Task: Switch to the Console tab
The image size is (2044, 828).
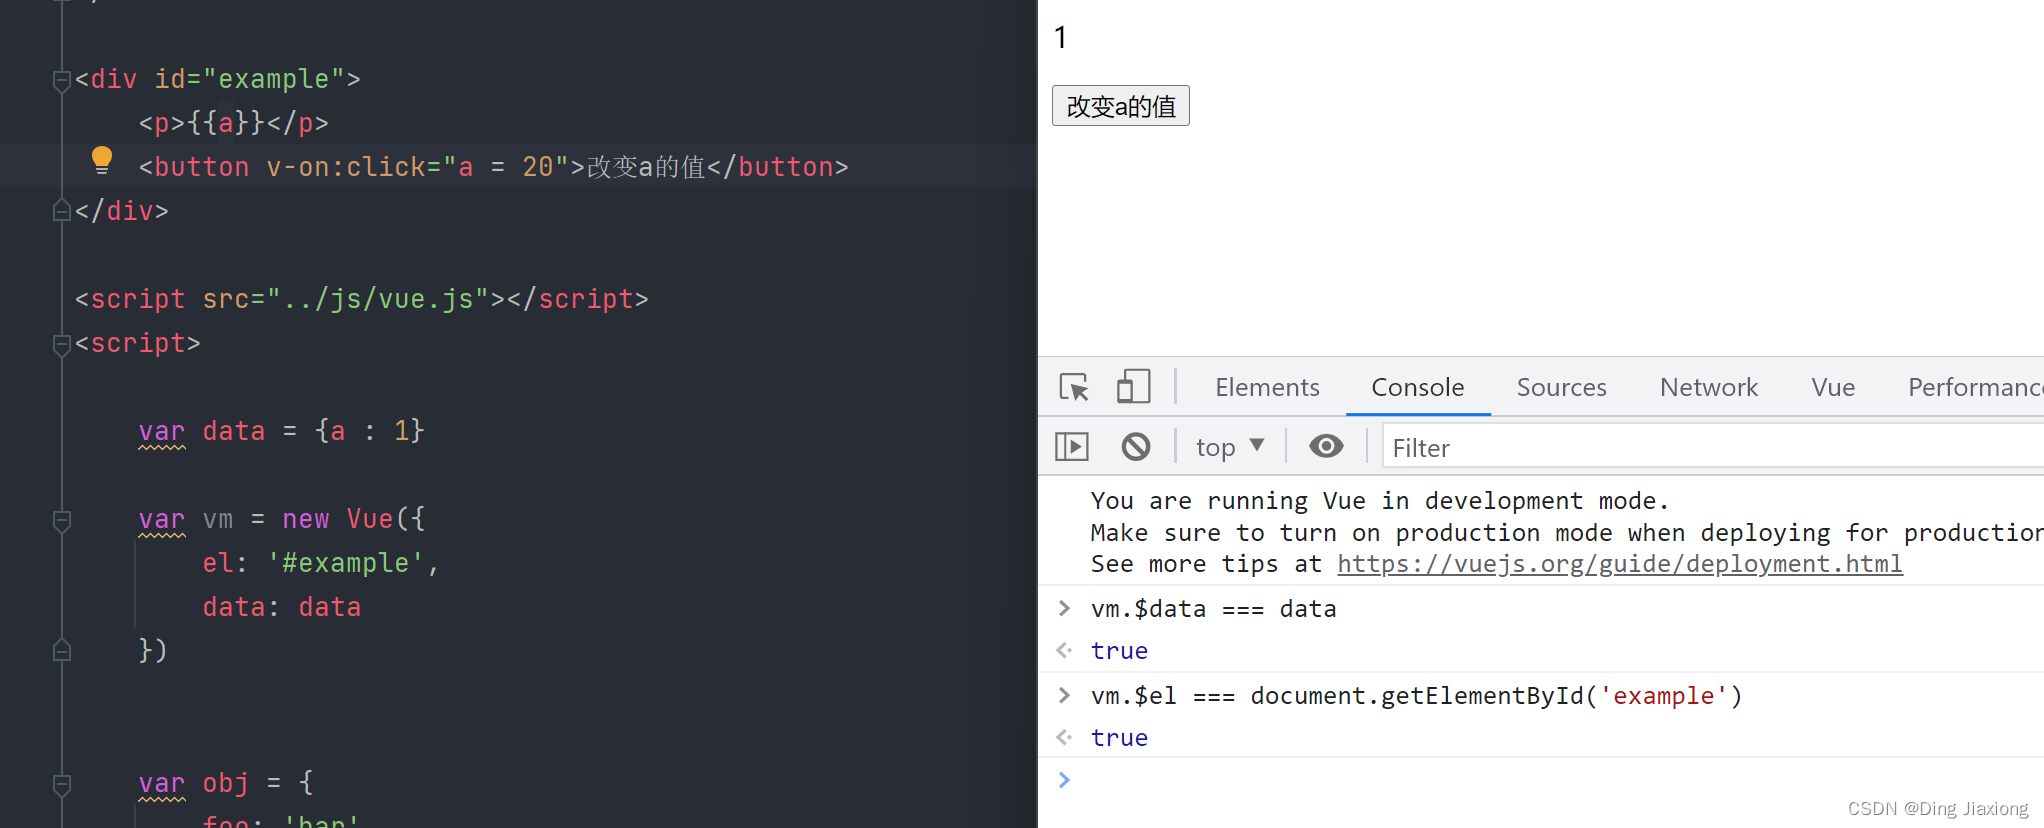Action: pos(1418,387)
